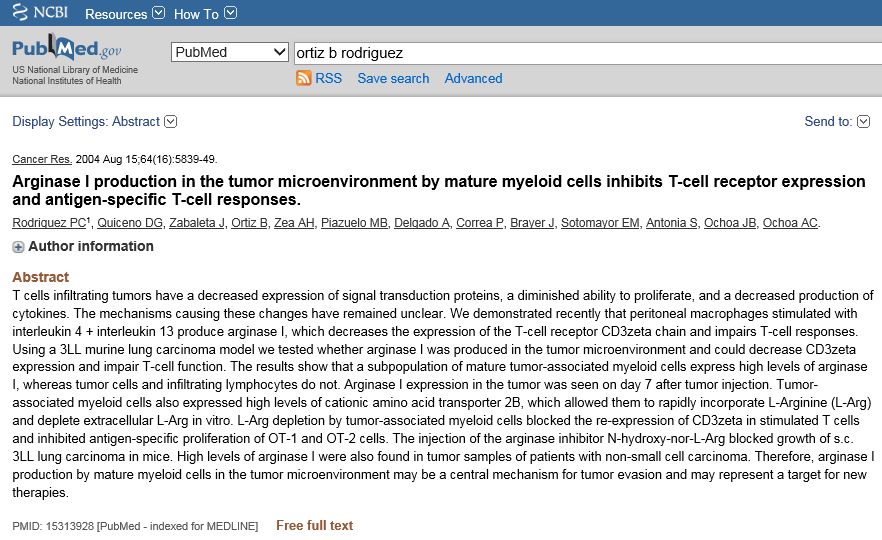Expand Author information plus icon
This screenshot has width=882, height=540.
18,247
